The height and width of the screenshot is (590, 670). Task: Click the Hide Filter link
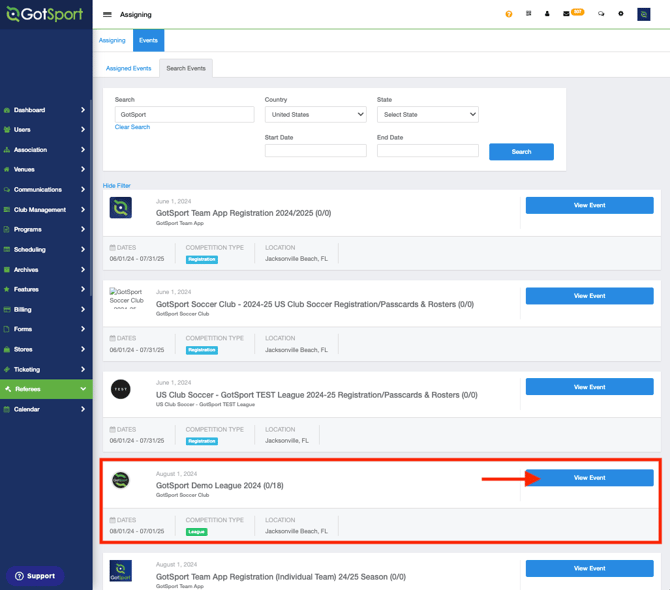coord(117,185)
